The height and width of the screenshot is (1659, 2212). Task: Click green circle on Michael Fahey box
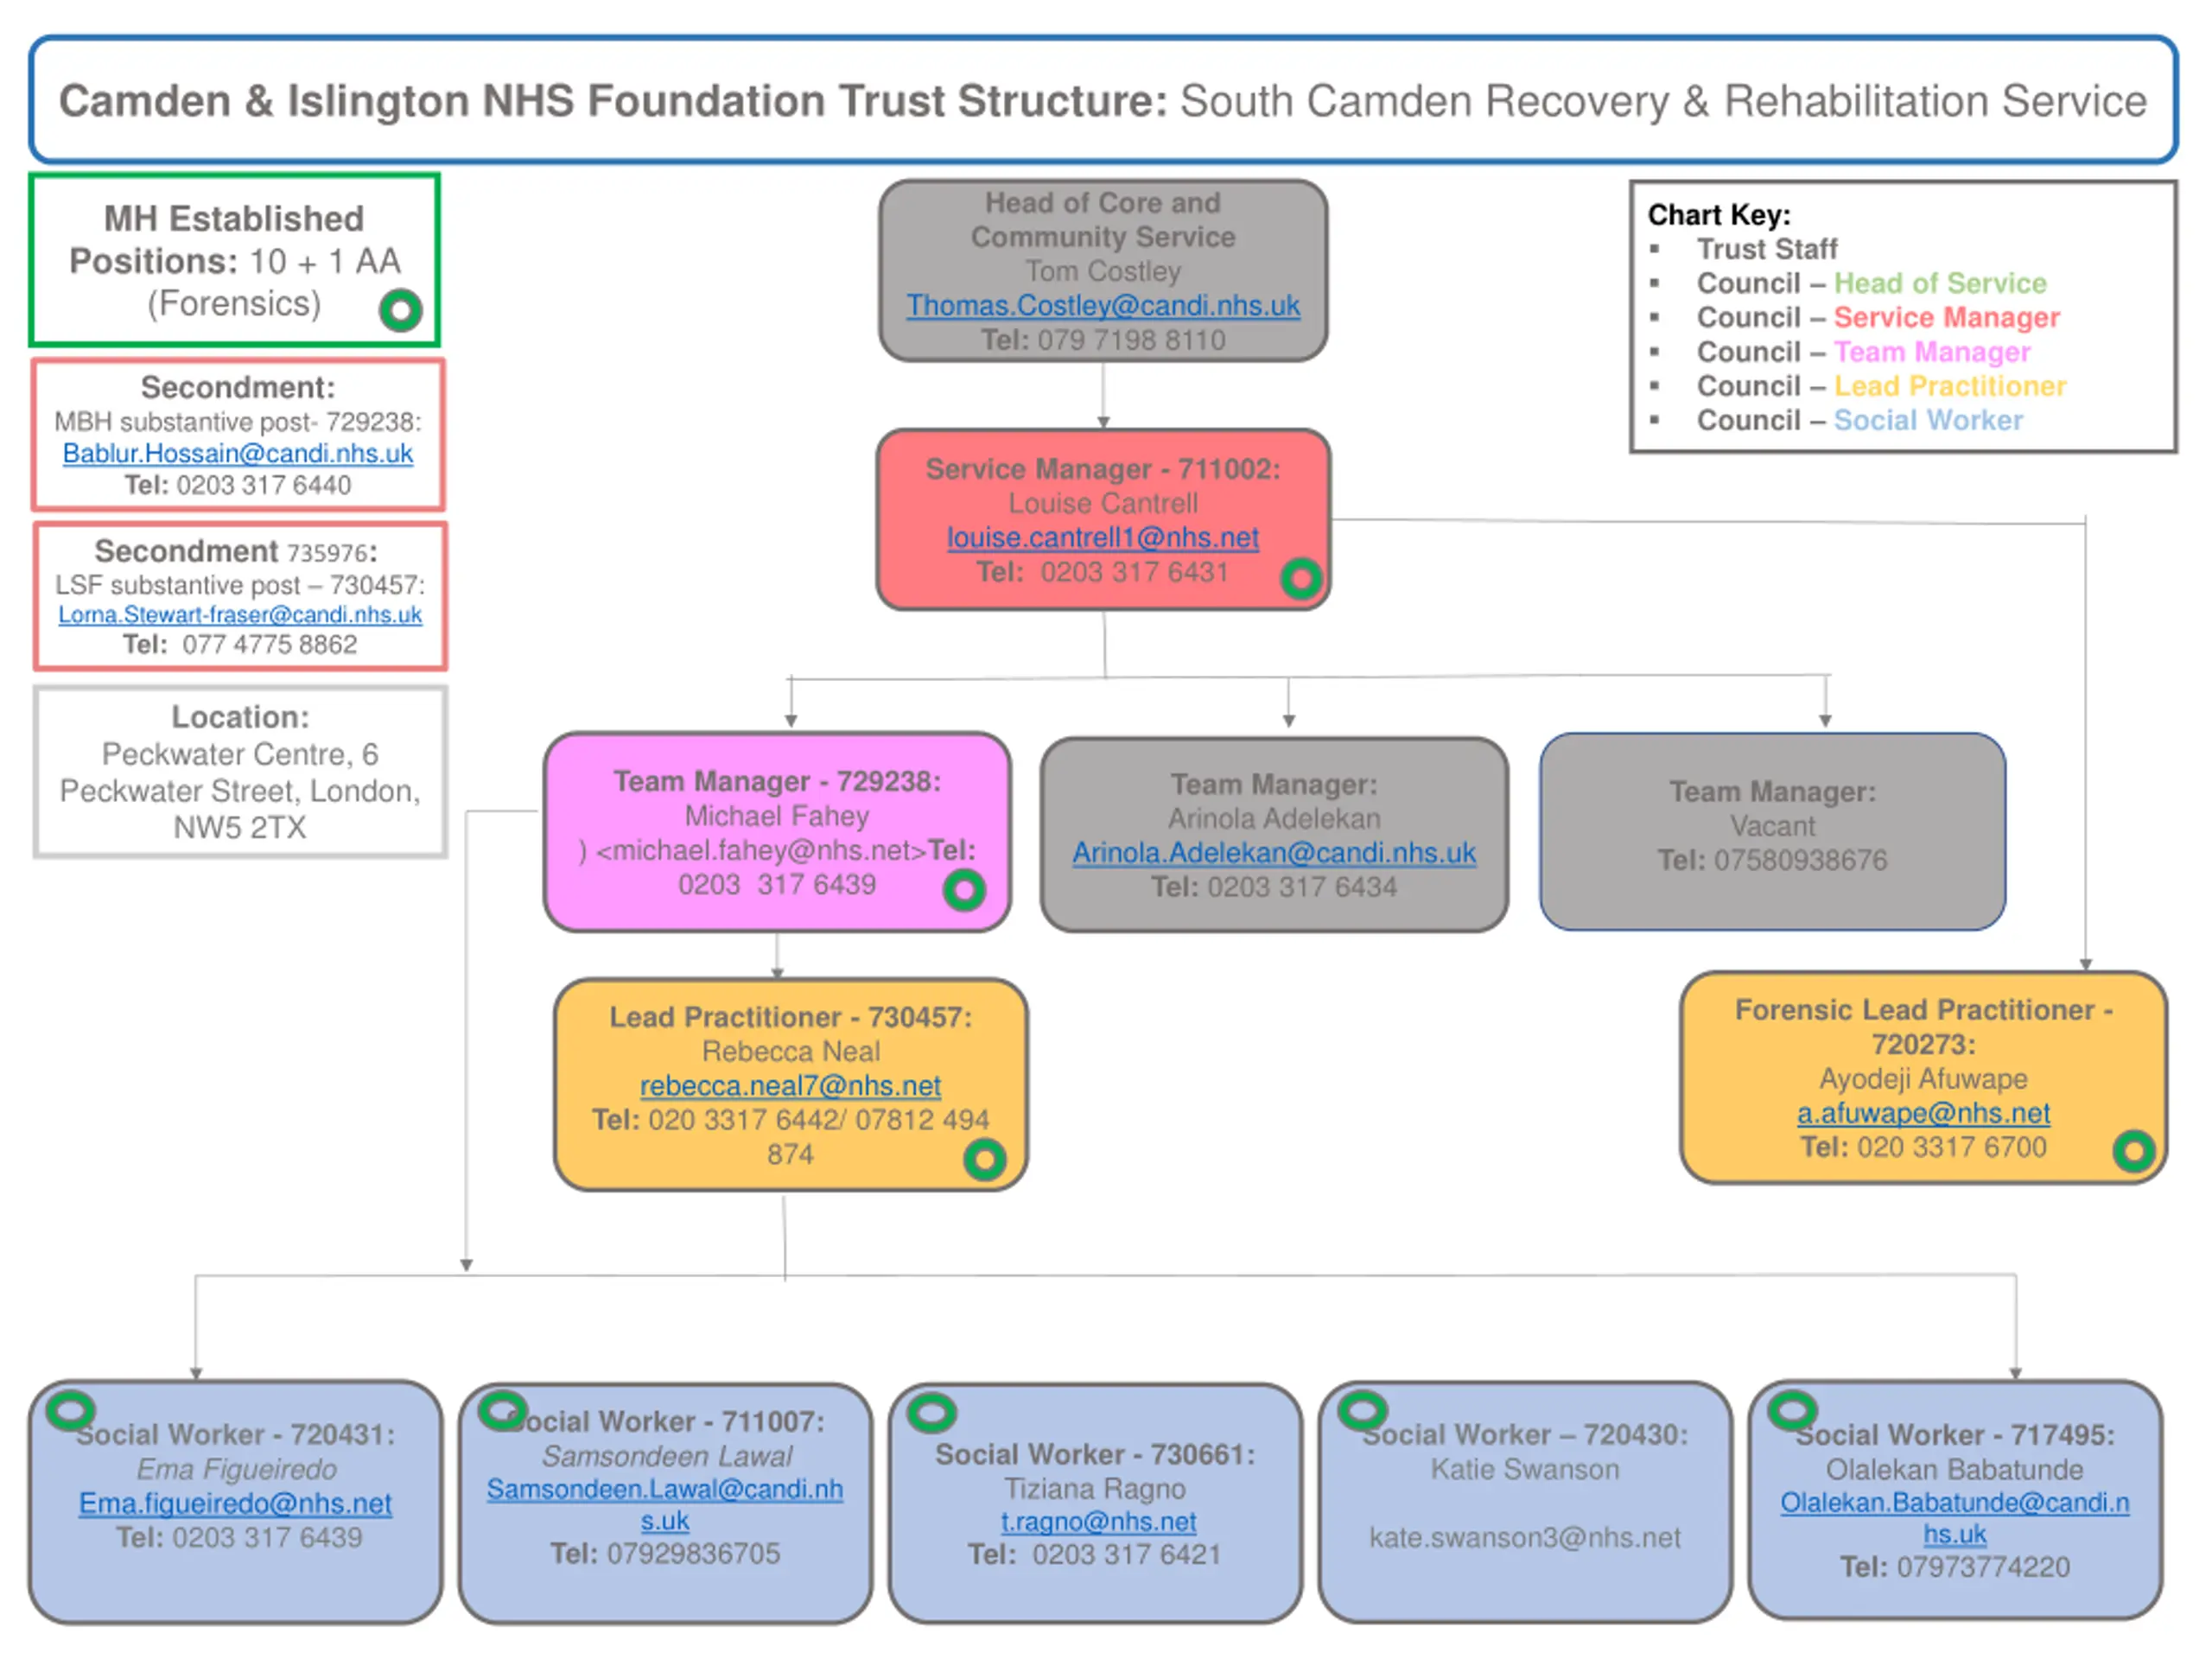[964, 889]
